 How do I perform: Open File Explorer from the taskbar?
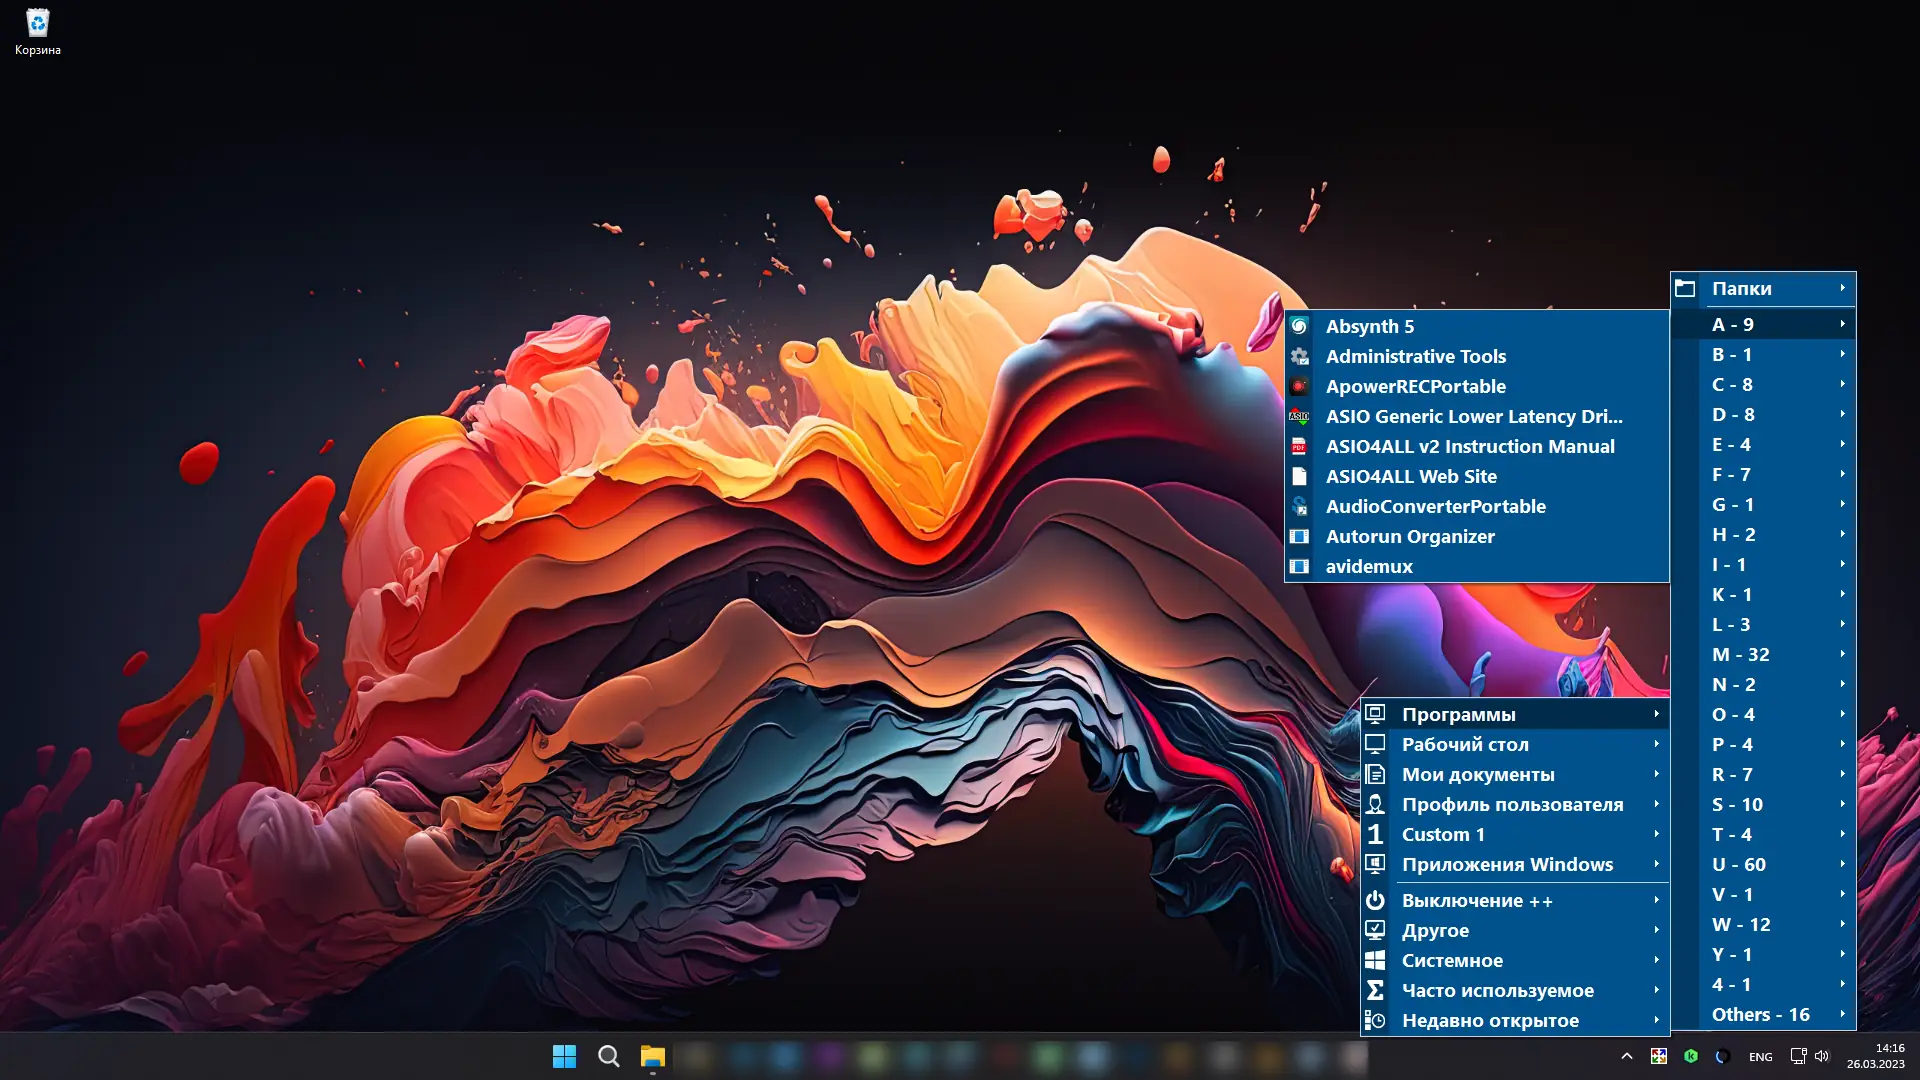point(652,1056)
